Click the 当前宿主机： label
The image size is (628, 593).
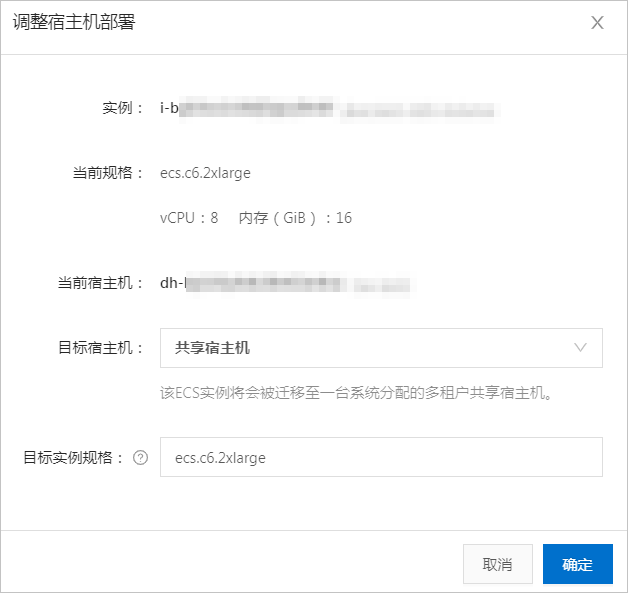coord(100,283)
